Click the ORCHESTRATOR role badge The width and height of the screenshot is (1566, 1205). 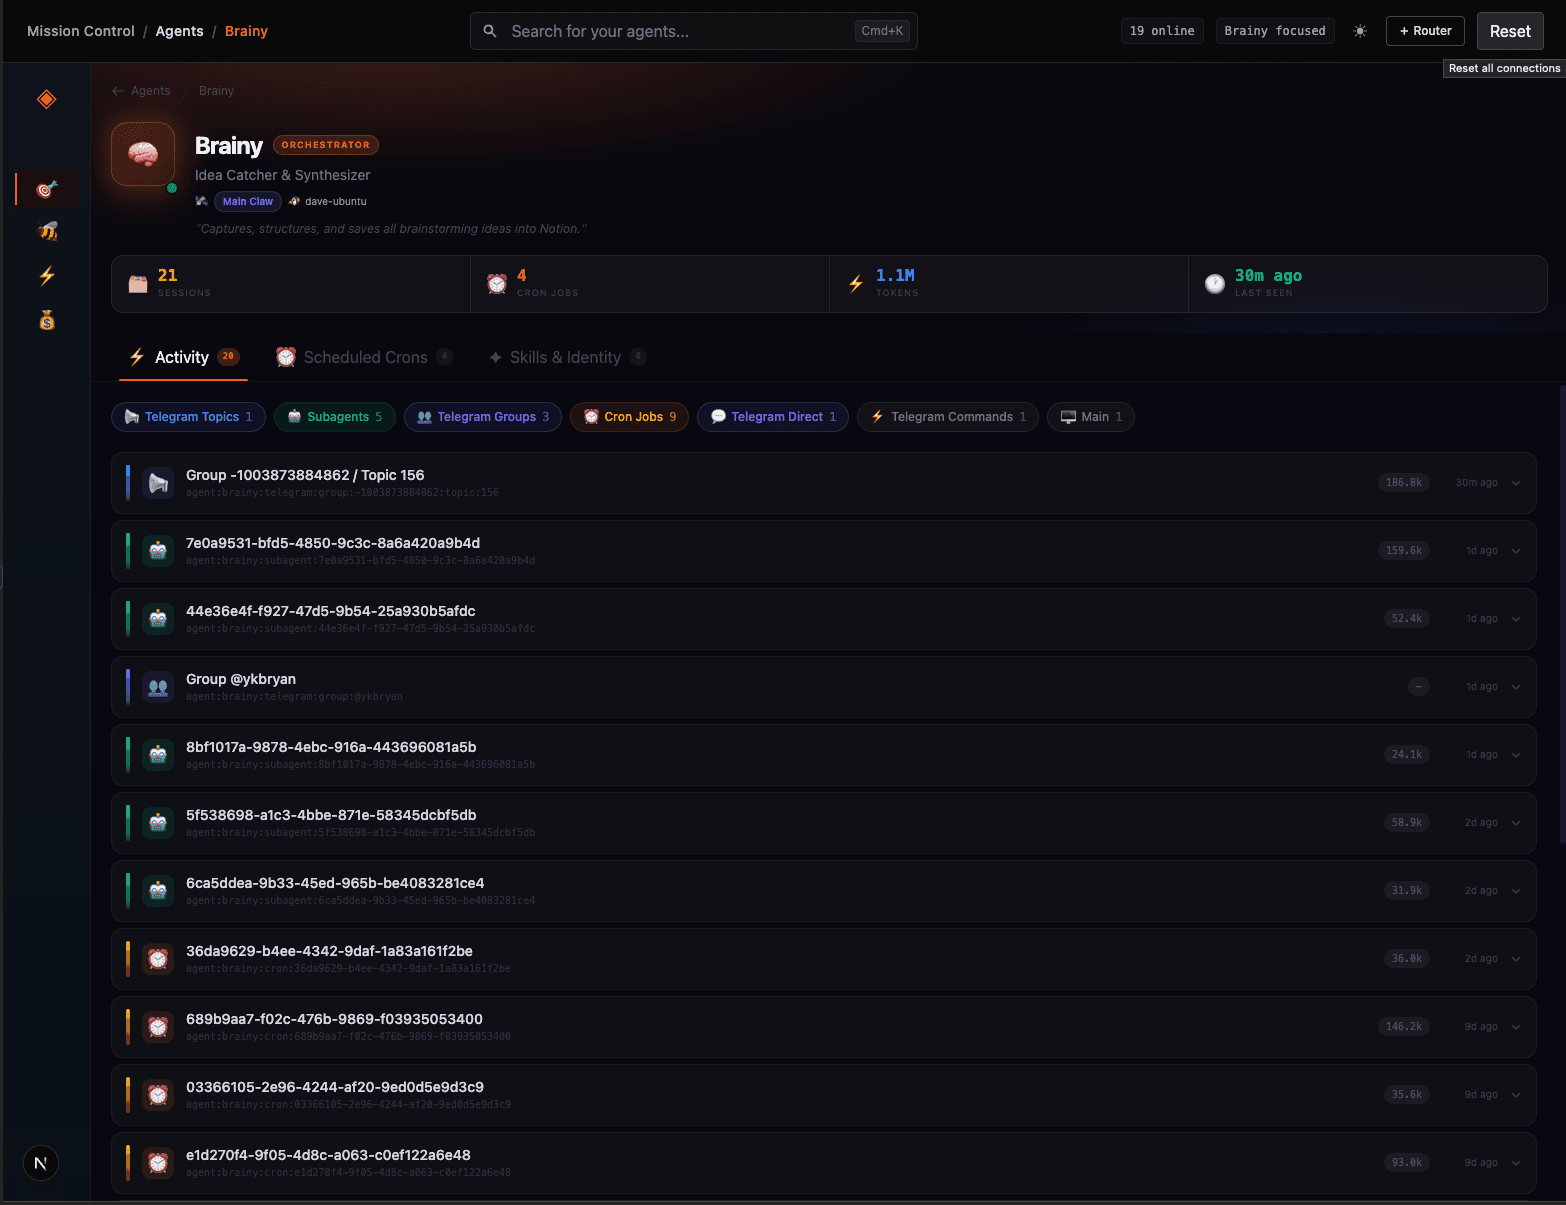pos(326,145)
